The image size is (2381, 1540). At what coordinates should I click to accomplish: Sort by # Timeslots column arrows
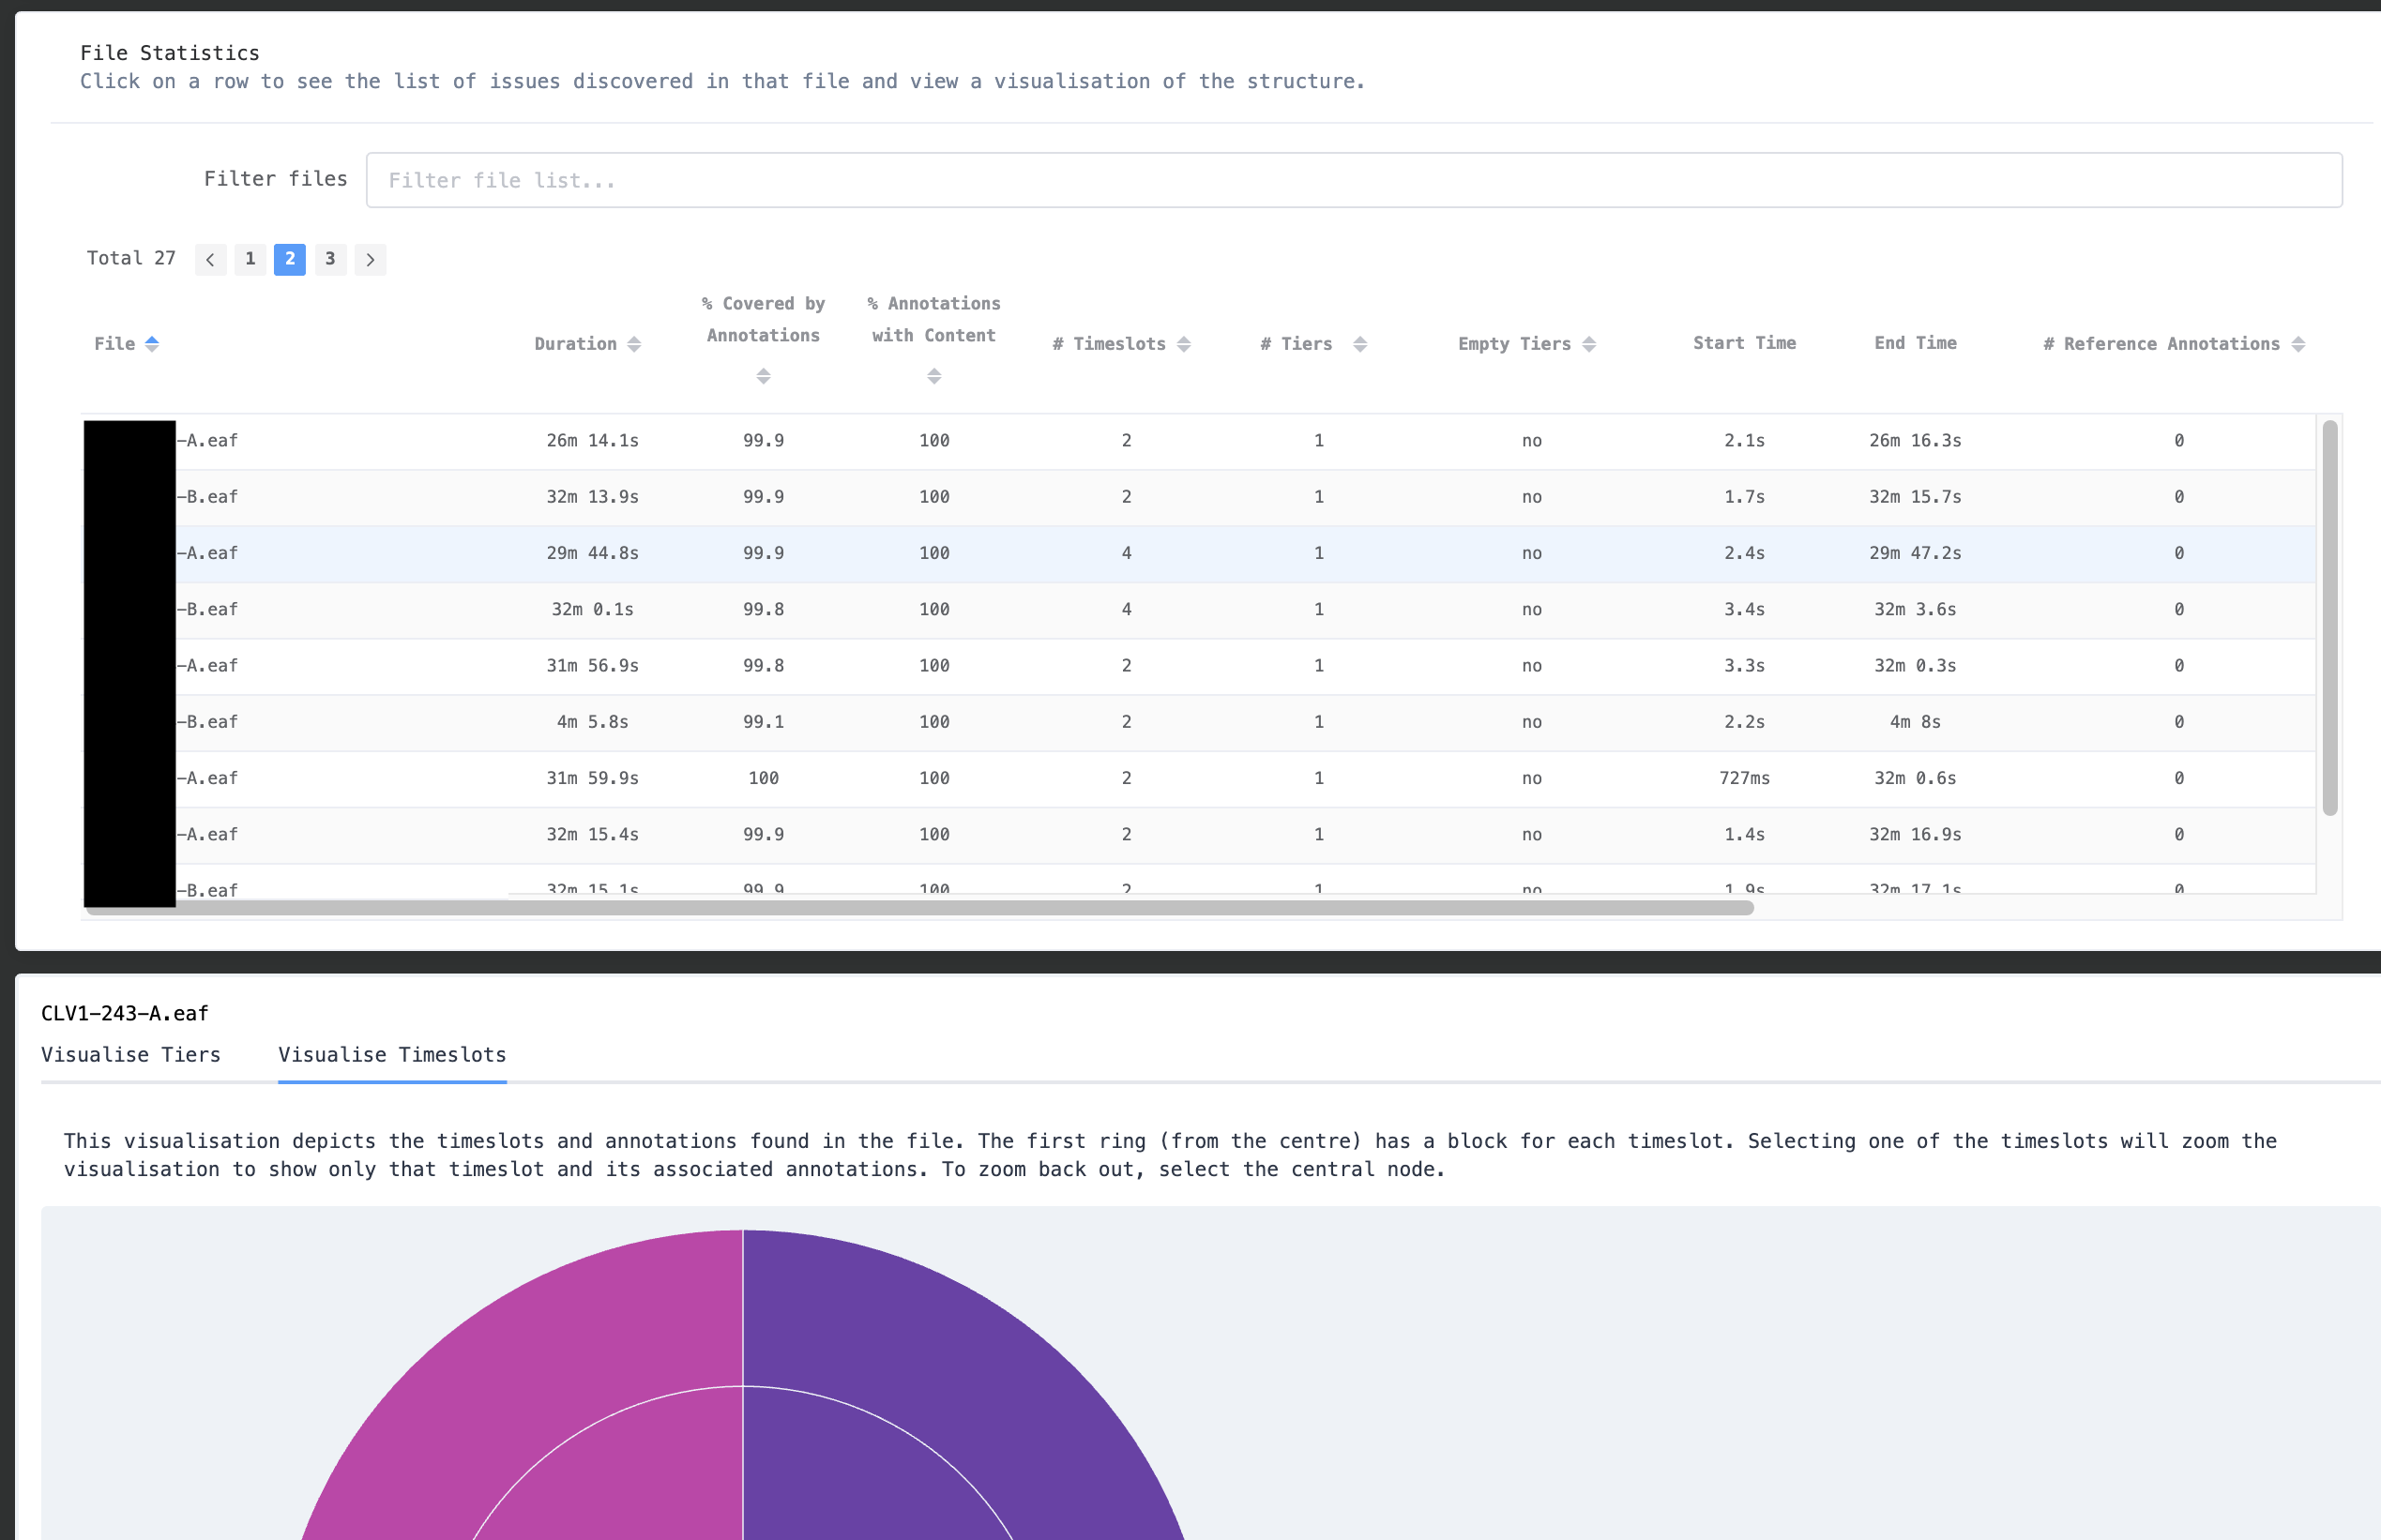[1184, 344]
